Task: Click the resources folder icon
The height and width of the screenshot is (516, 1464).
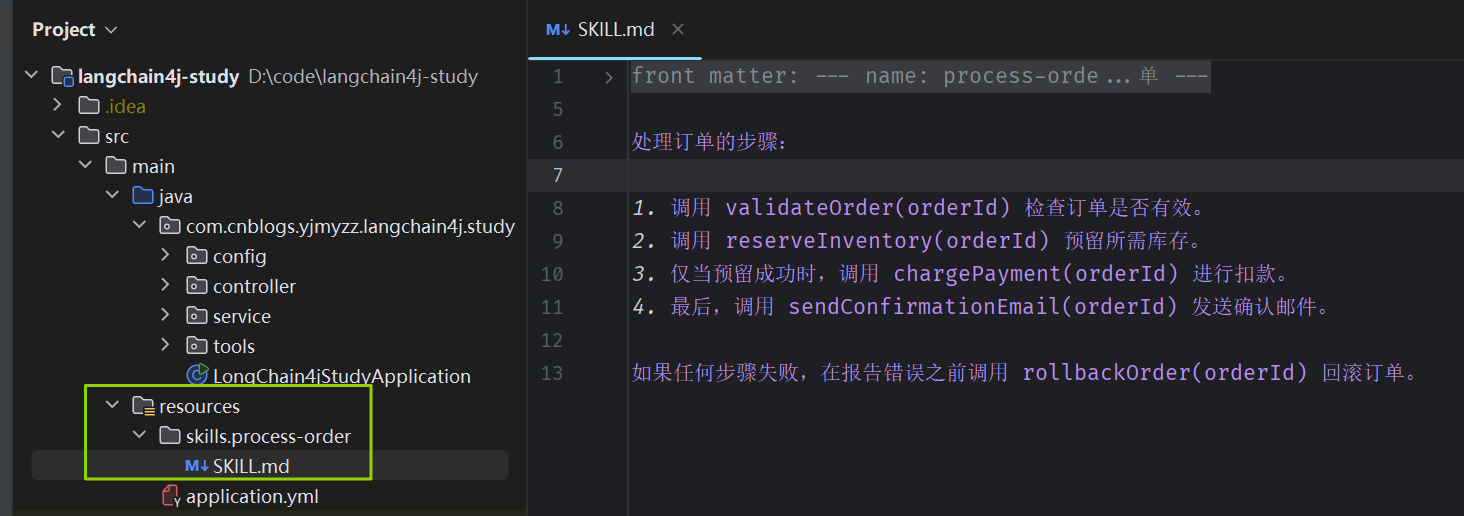Action: click(143, 407)
